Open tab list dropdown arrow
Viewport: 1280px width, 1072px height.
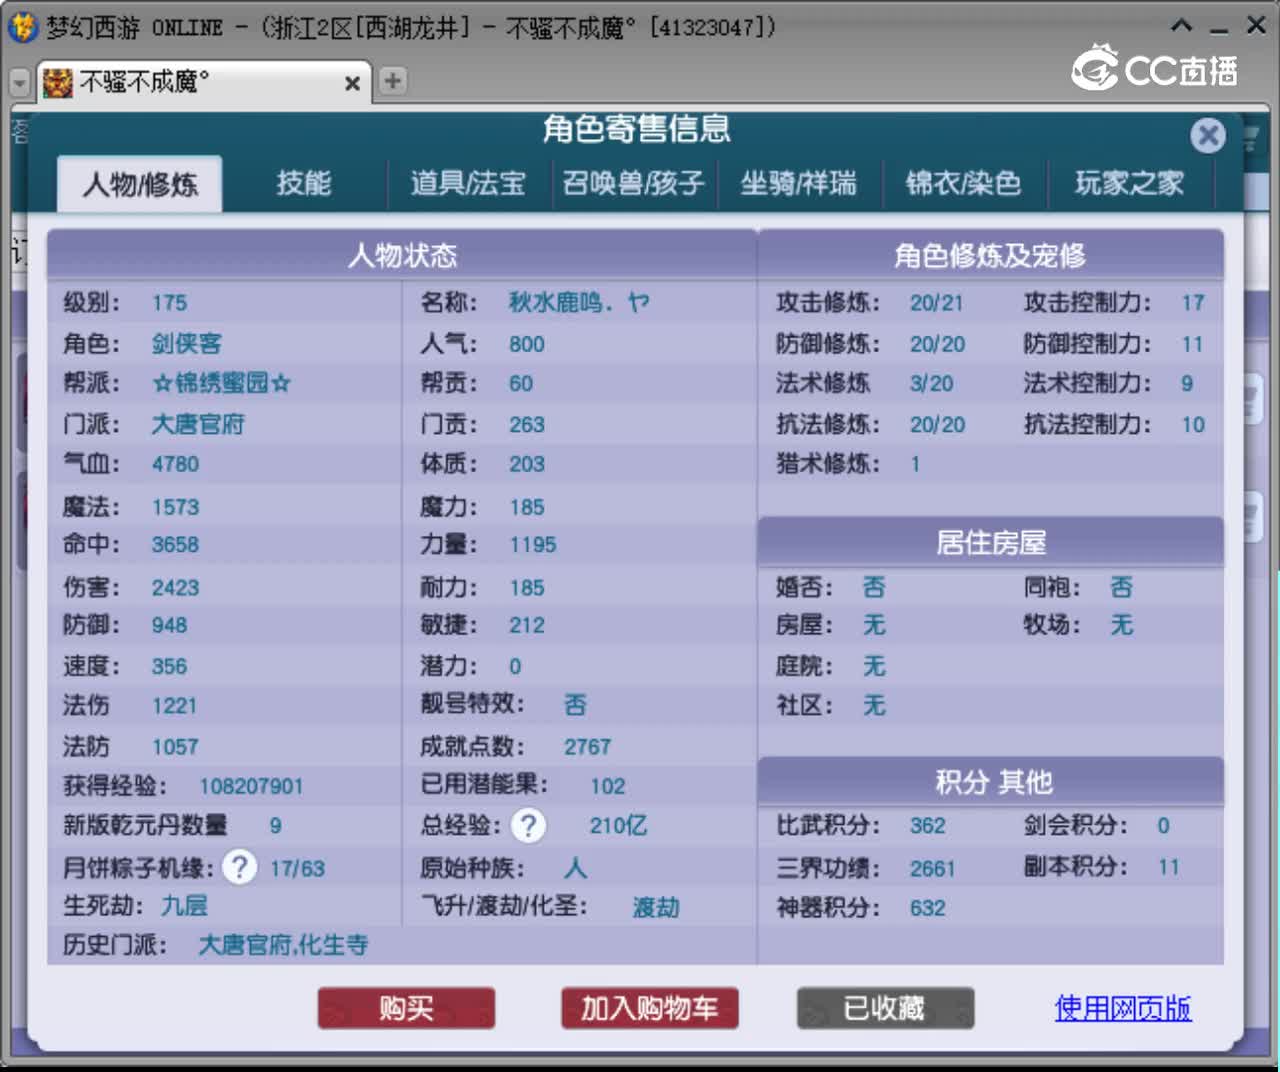[19, 83]
